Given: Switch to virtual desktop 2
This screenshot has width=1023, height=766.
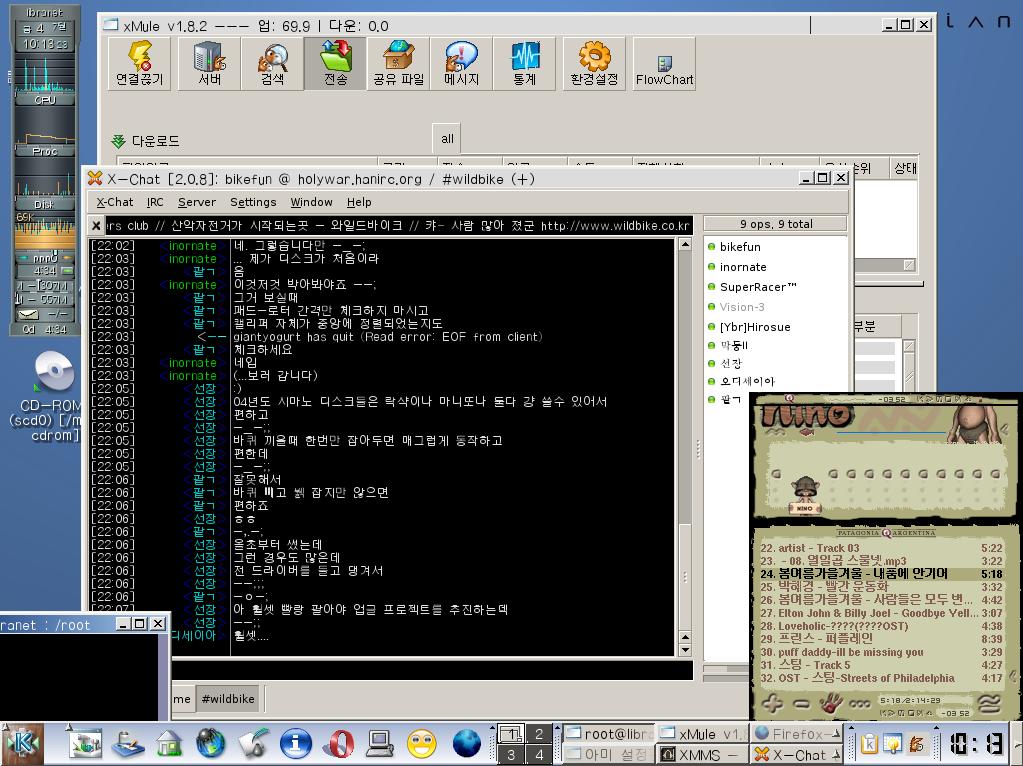Looking at the screenshot, I should click(539, 734).
